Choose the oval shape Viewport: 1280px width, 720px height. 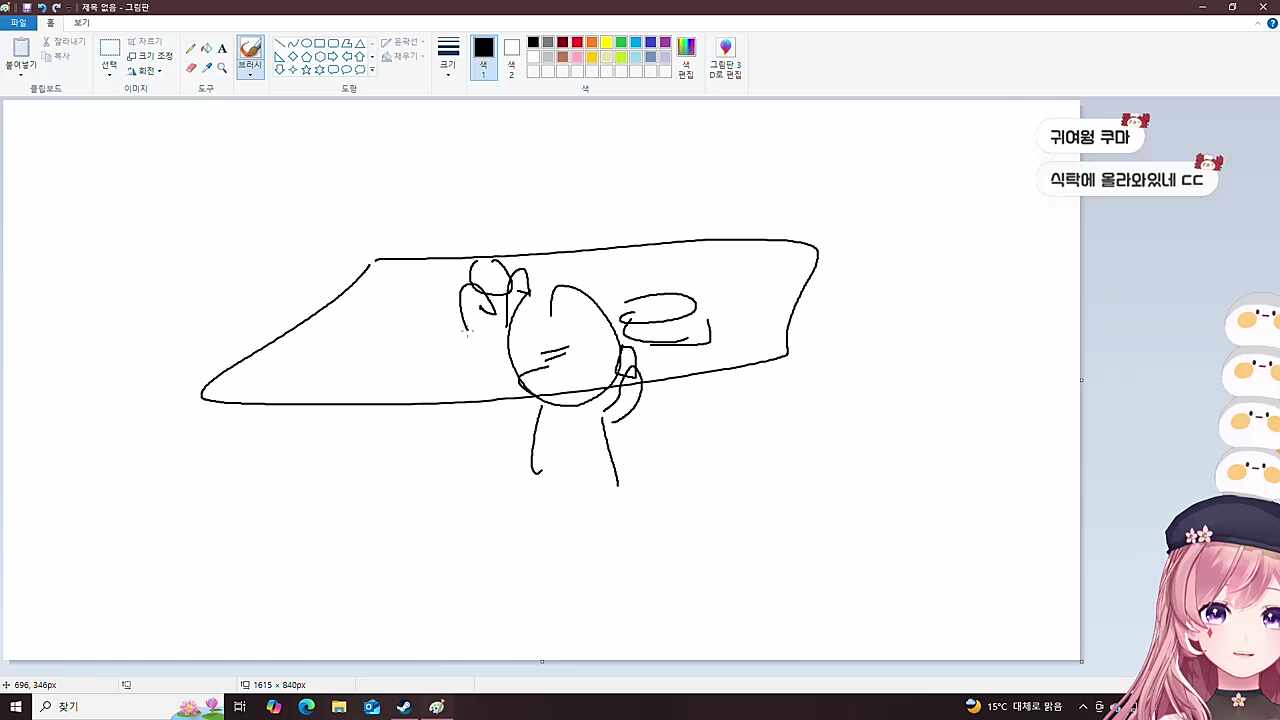coord(306,44)
